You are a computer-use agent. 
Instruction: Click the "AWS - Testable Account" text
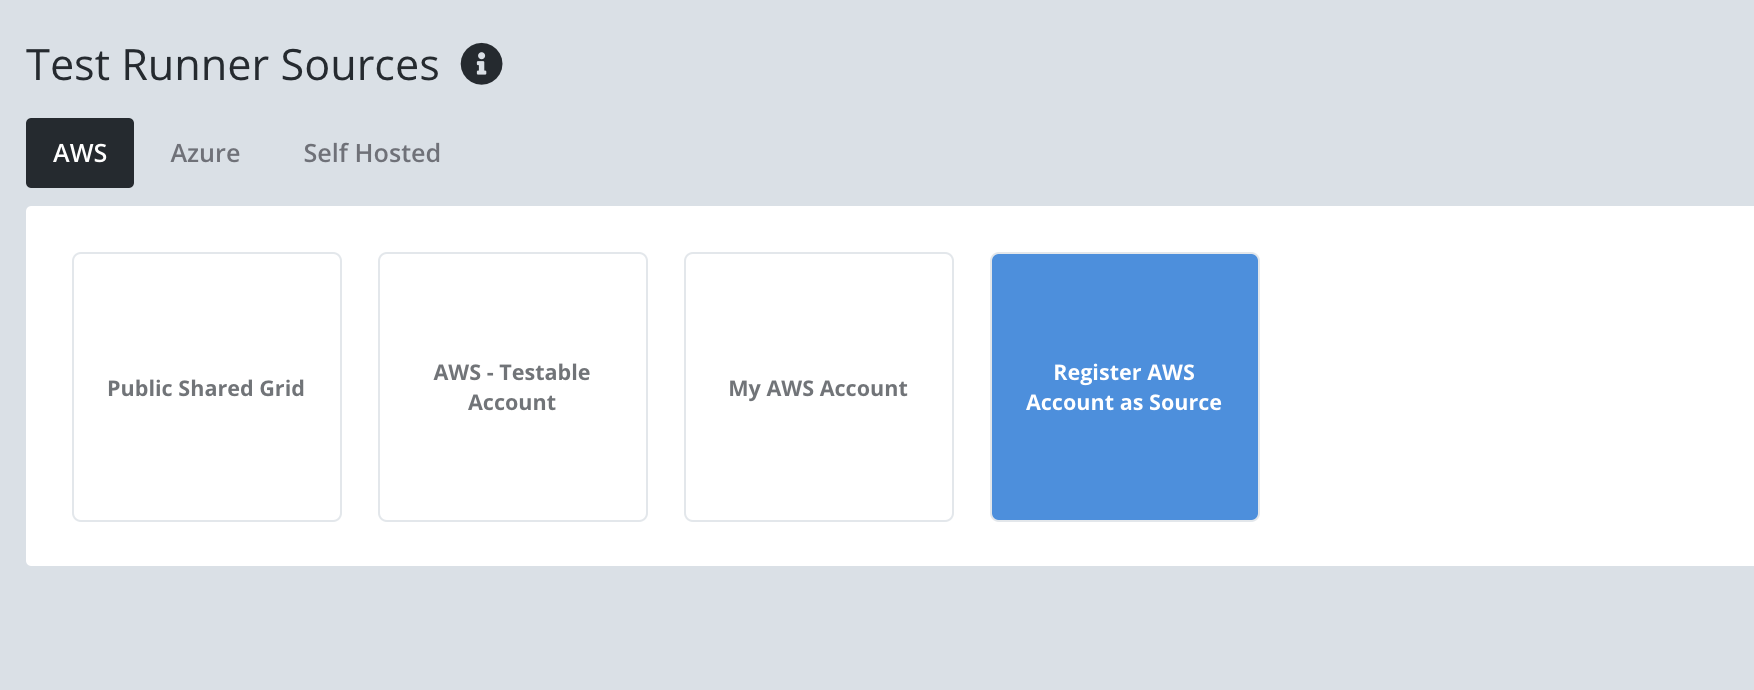coord(512,387)
